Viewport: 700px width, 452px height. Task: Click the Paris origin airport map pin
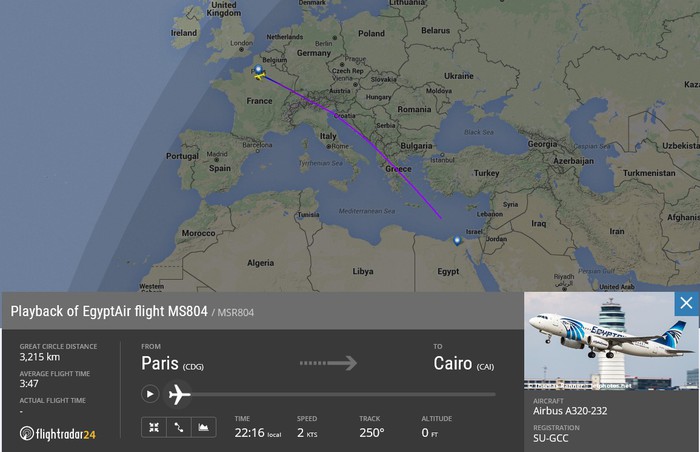pyautogui.click(x=258, y=70)
